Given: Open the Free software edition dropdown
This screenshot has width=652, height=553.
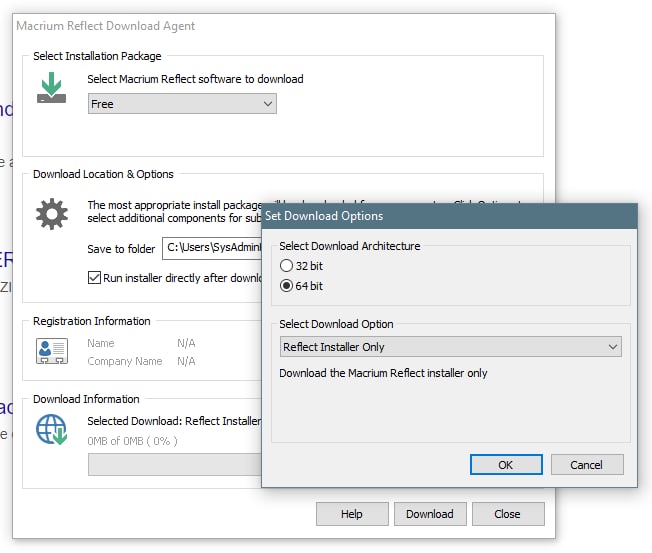Looking at the screenshot, I should click(182, 104).
